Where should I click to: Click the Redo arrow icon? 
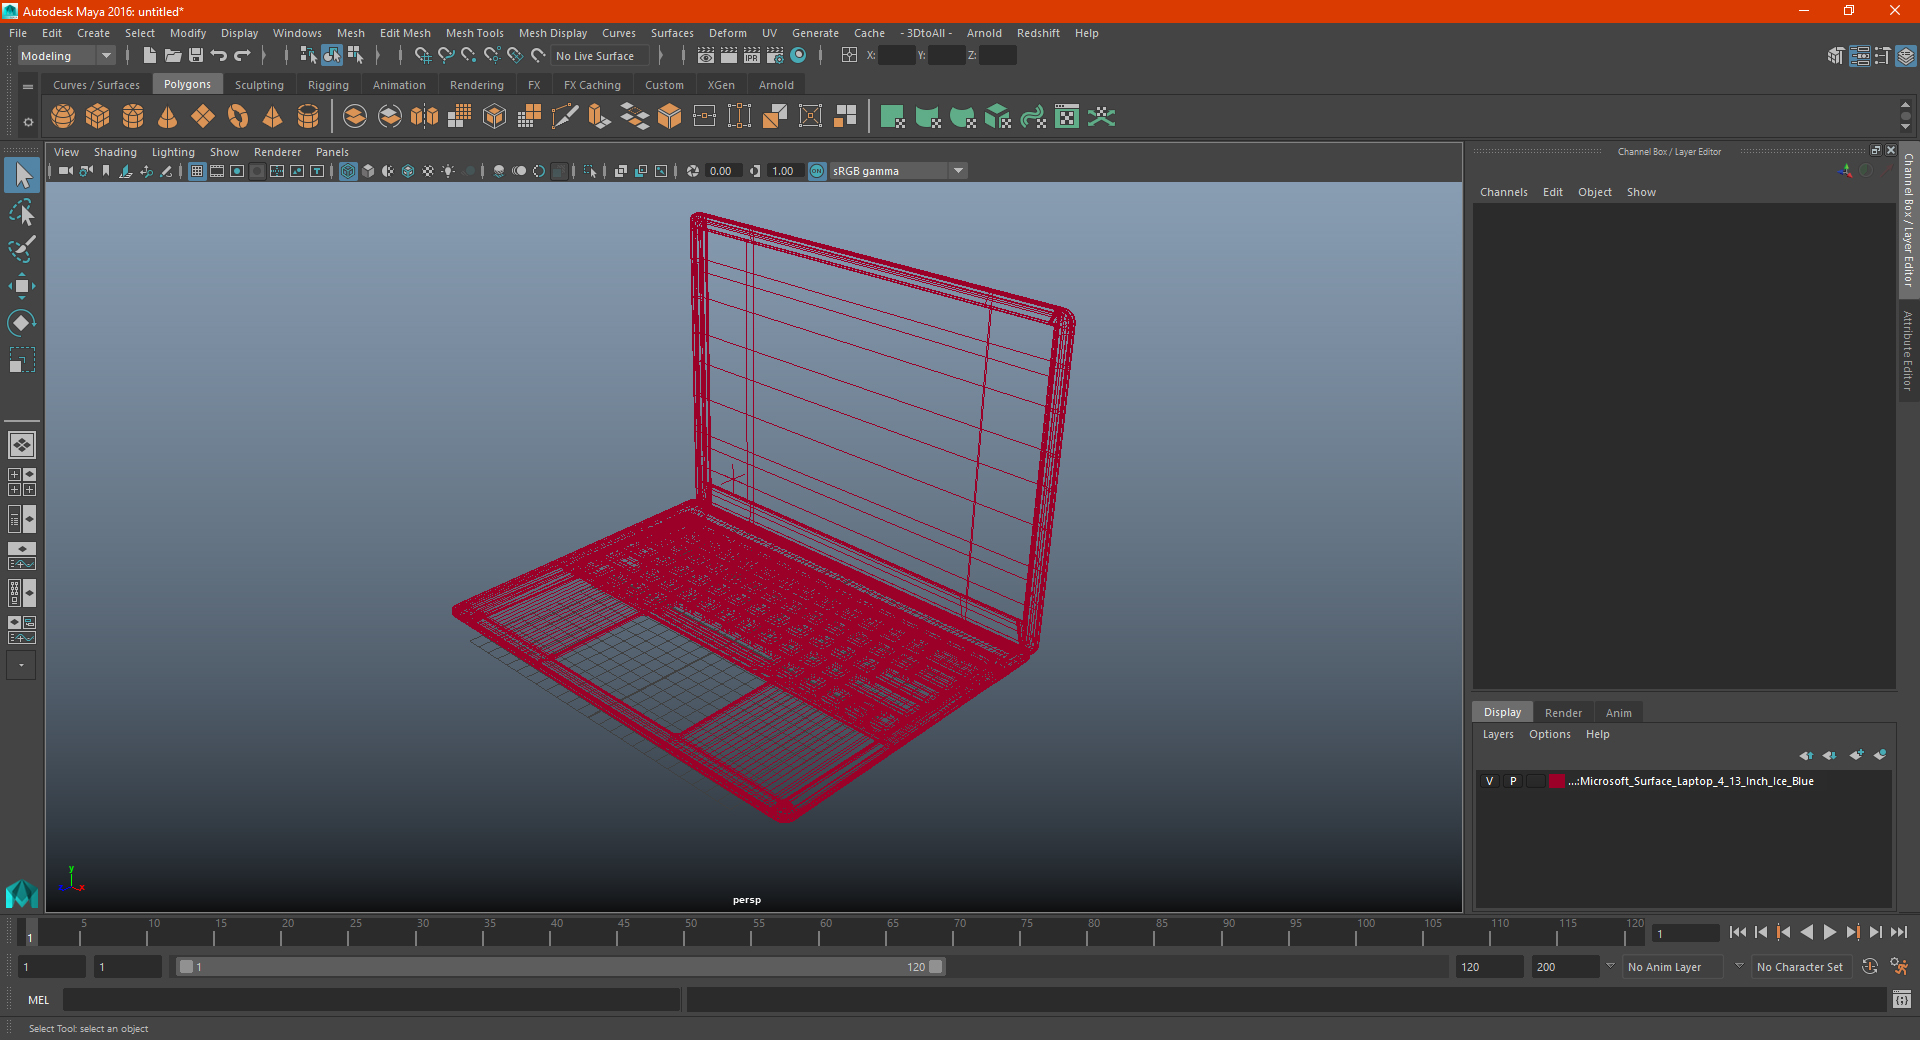click(242, 56)
